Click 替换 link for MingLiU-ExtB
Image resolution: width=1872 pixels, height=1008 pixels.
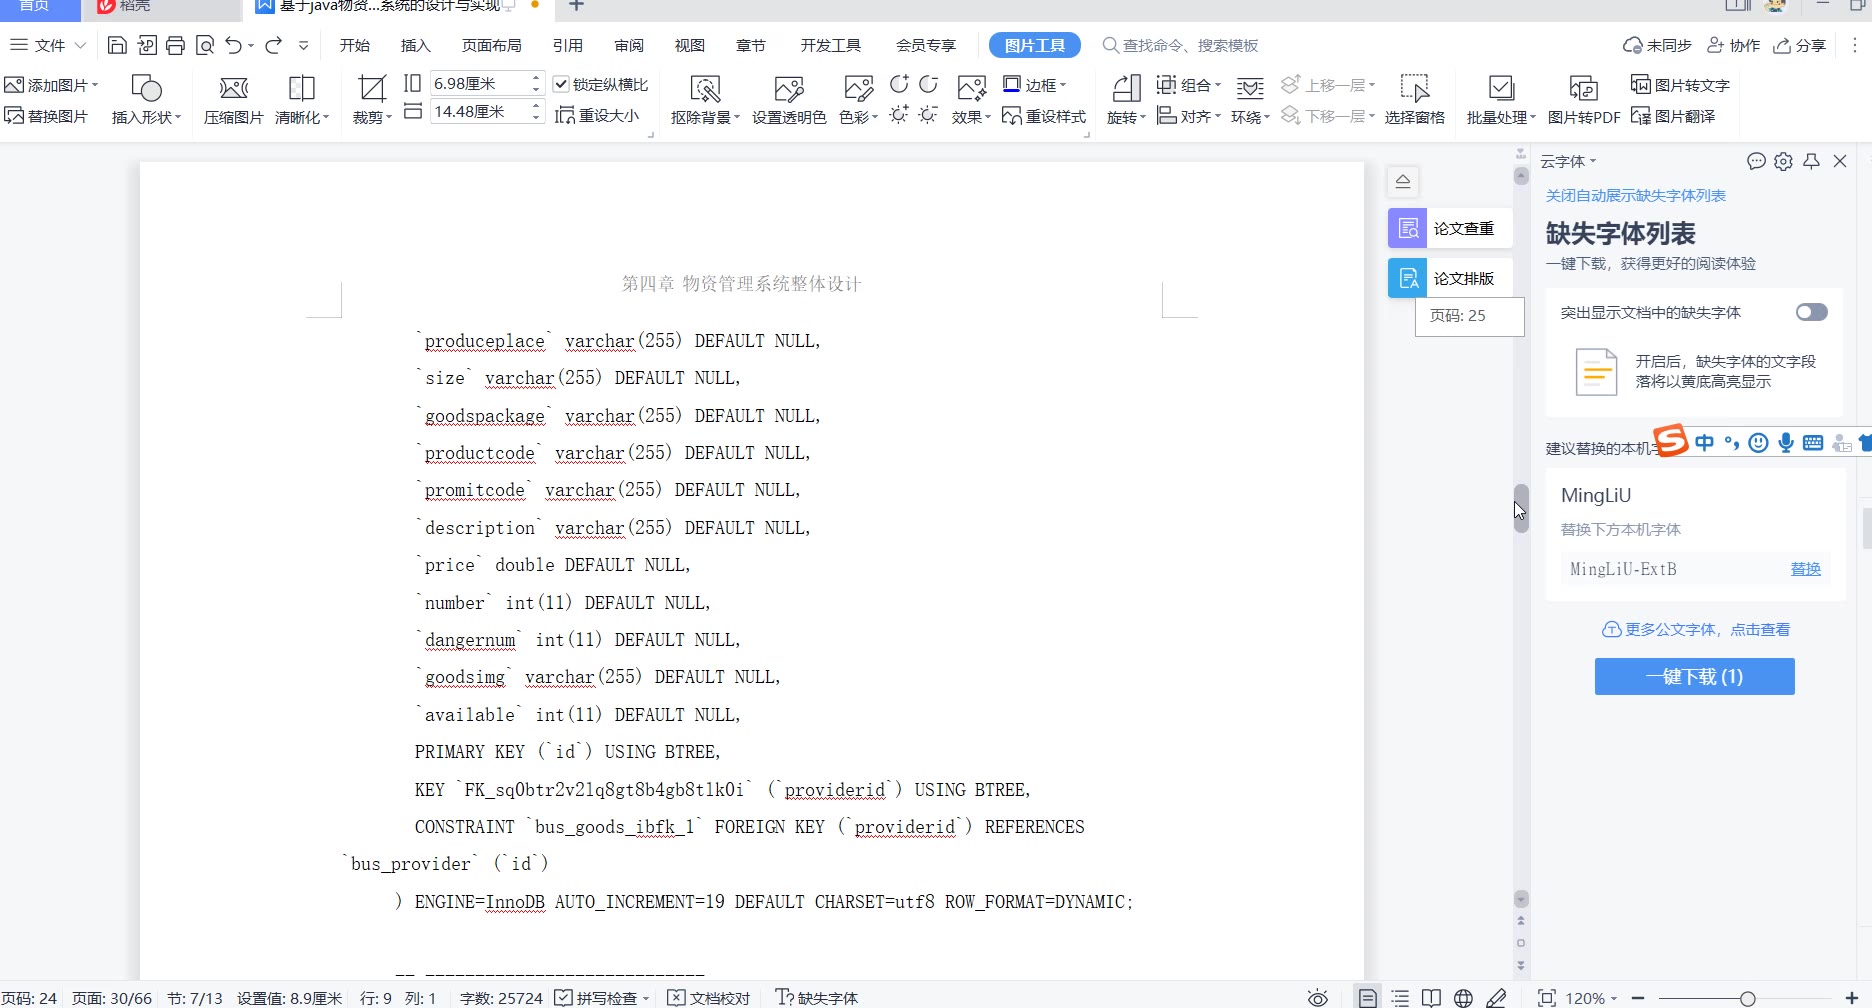click(x=1805, y=568)
